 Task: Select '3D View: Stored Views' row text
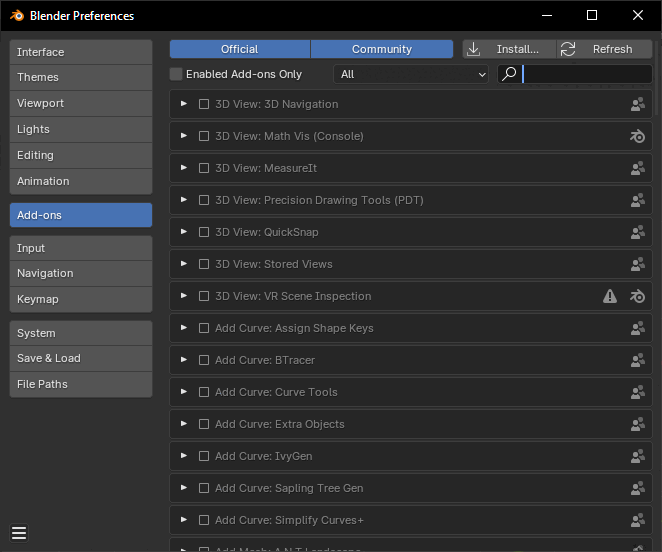coord(274,264)
